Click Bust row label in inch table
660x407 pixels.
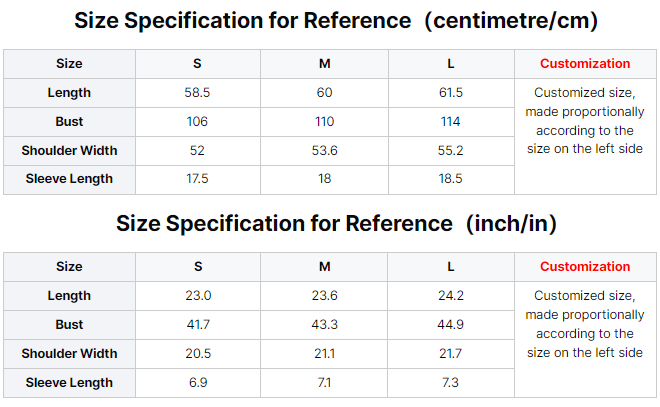coord(69,324)
